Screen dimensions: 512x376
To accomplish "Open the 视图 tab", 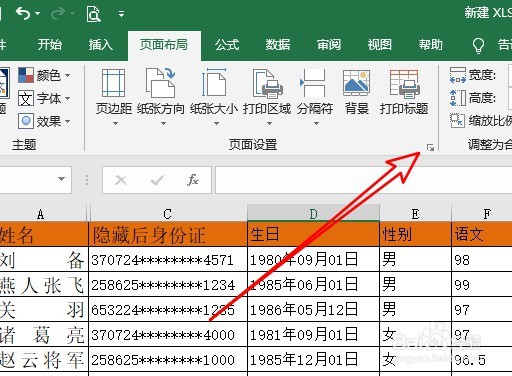I will click(x=380, y=44).
